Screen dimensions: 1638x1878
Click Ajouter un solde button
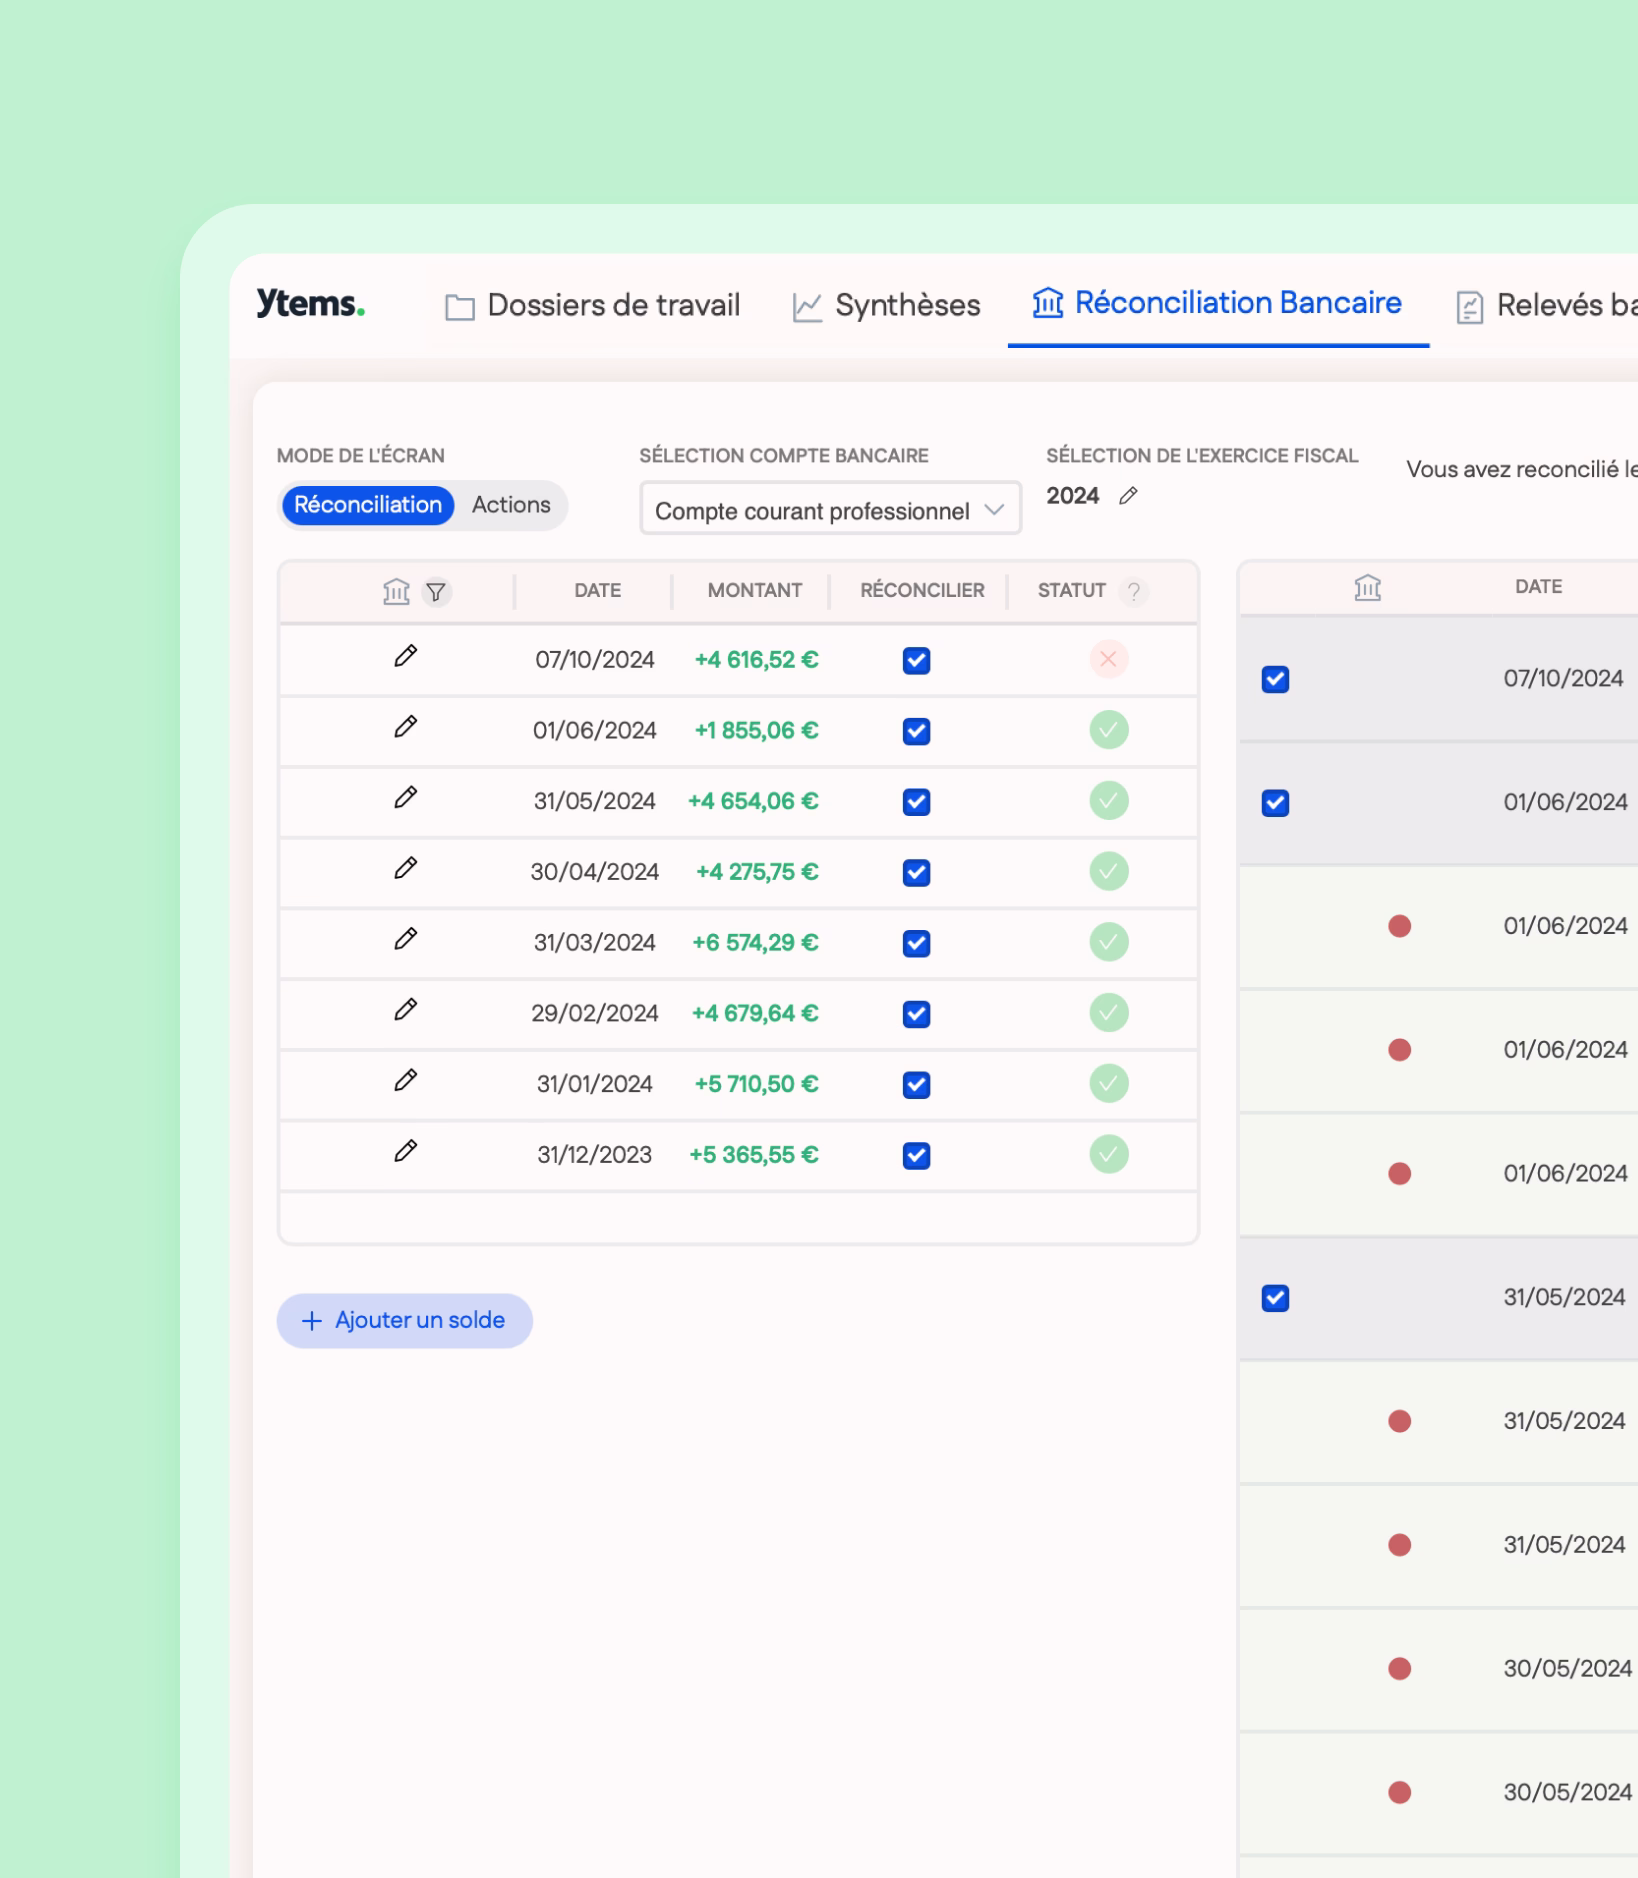(x=404, y=1321)
